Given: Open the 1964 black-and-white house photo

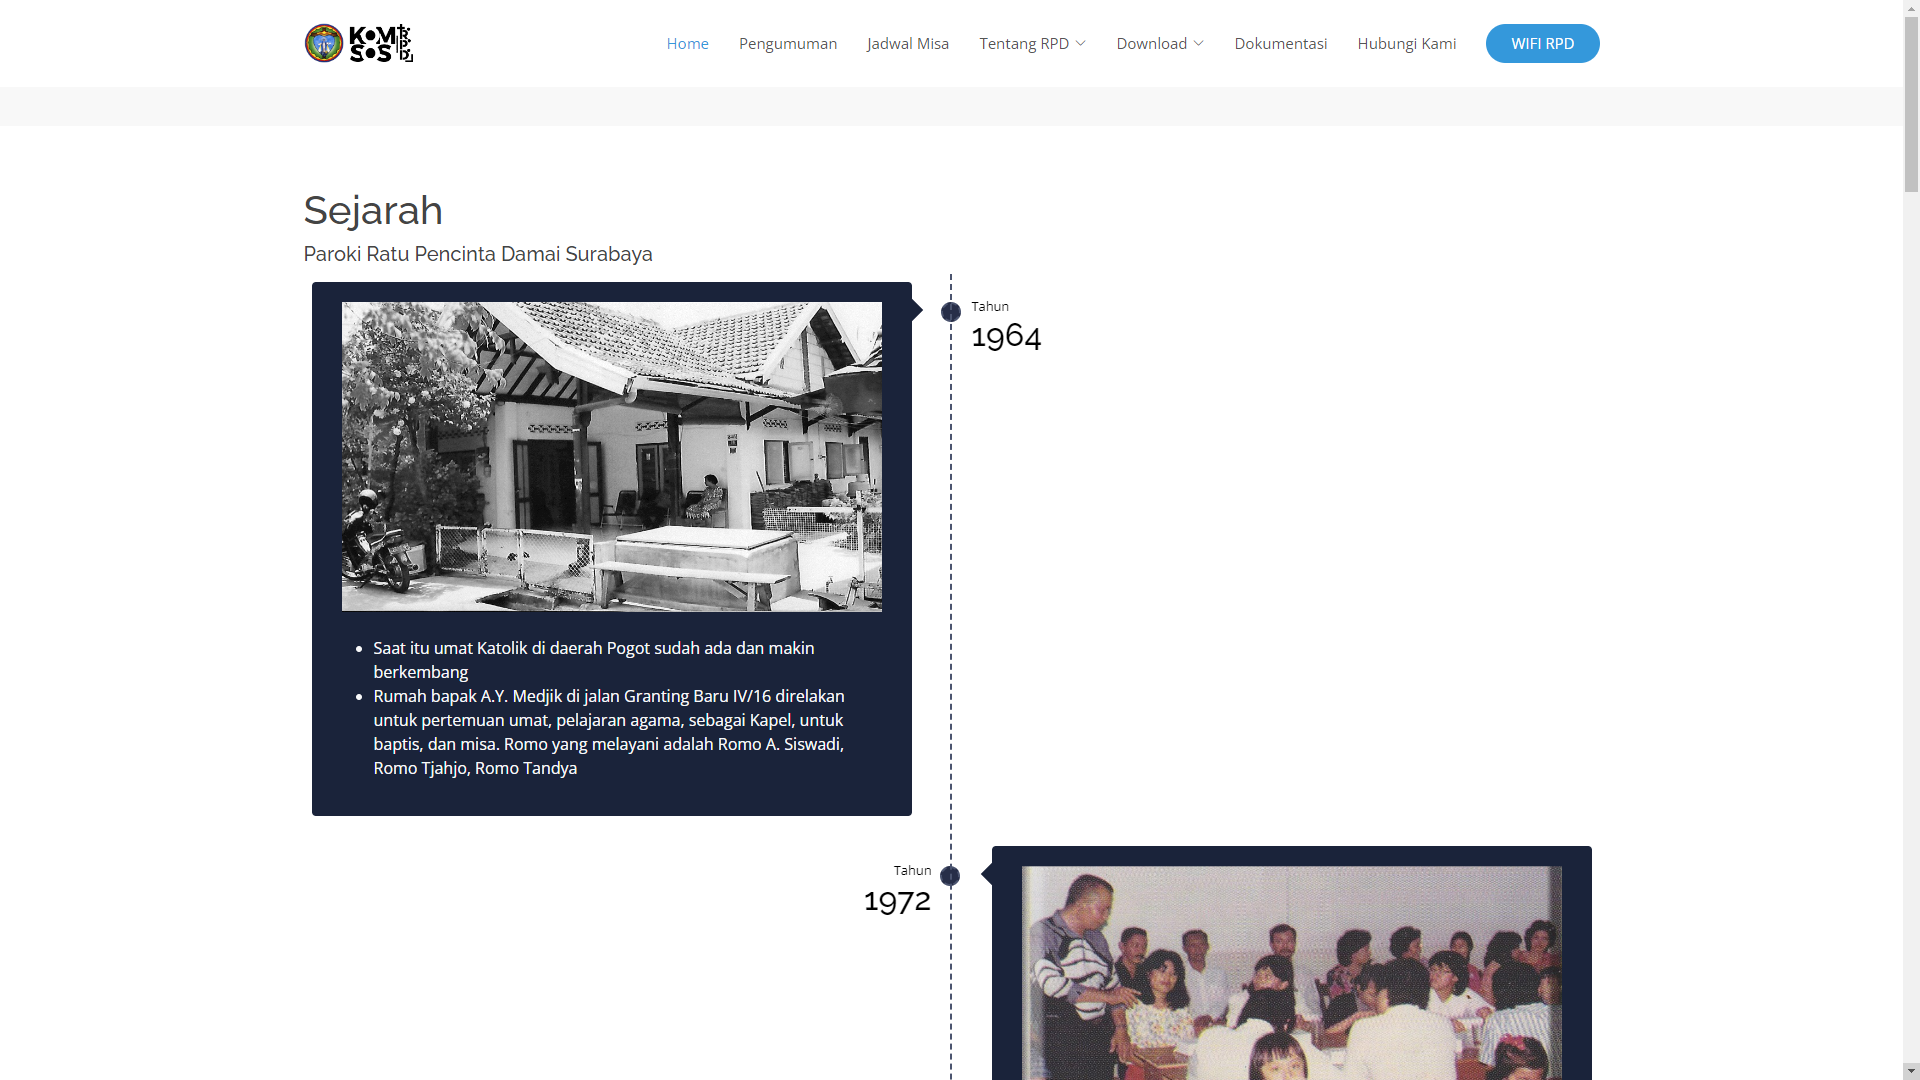Looking at the screenshot, I should tap(611, 456).
